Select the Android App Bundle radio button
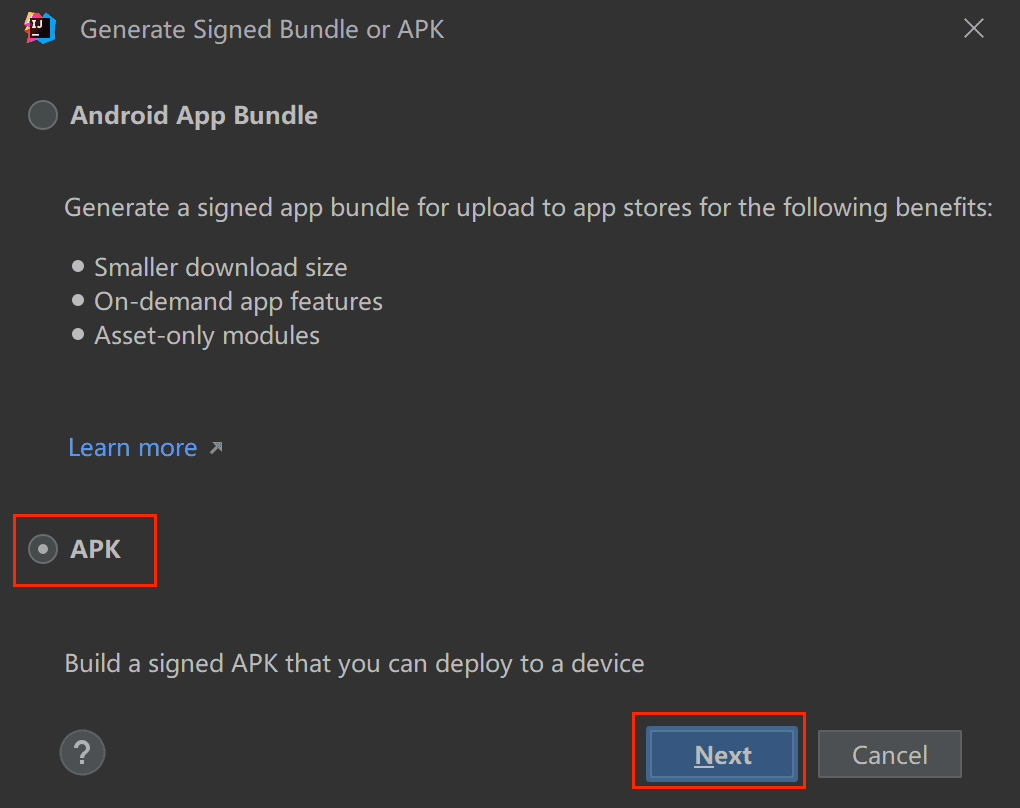 [43, 115]
